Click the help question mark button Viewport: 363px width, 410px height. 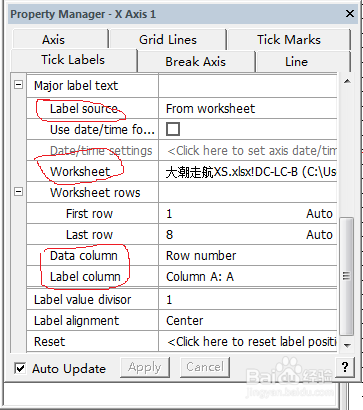[x=345, y=367]
